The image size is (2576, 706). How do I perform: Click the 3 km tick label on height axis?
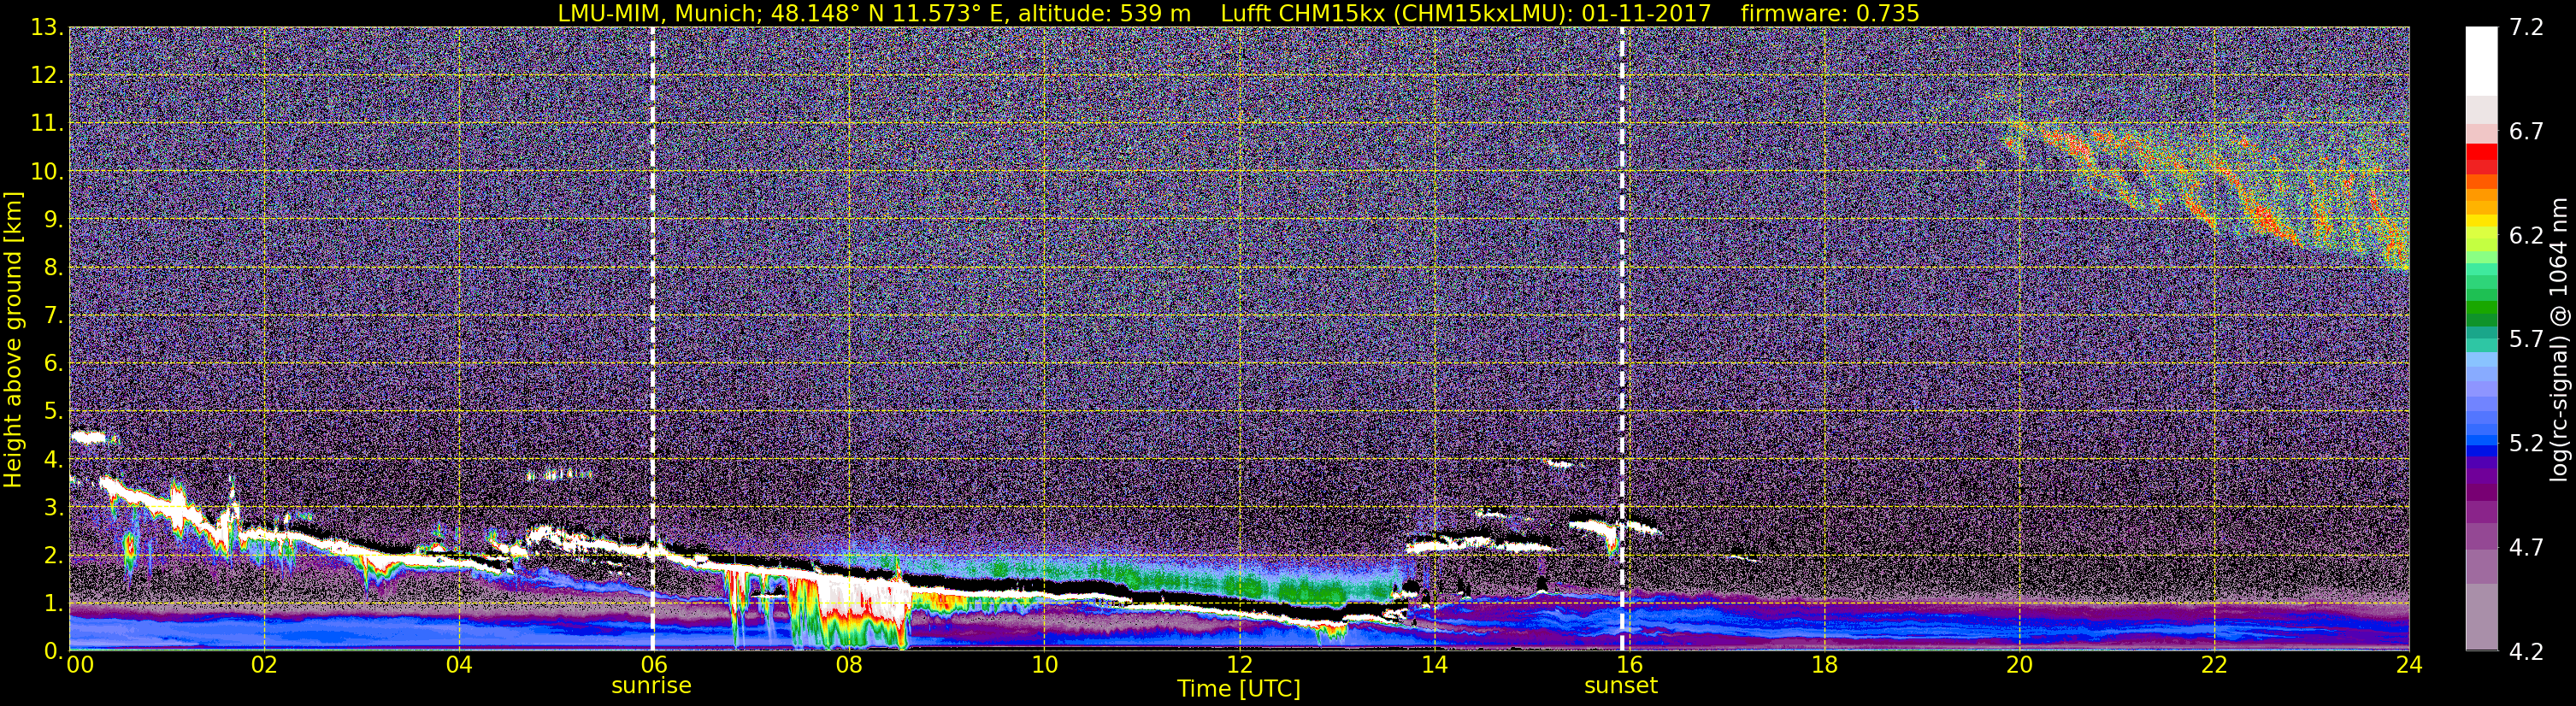52,508
